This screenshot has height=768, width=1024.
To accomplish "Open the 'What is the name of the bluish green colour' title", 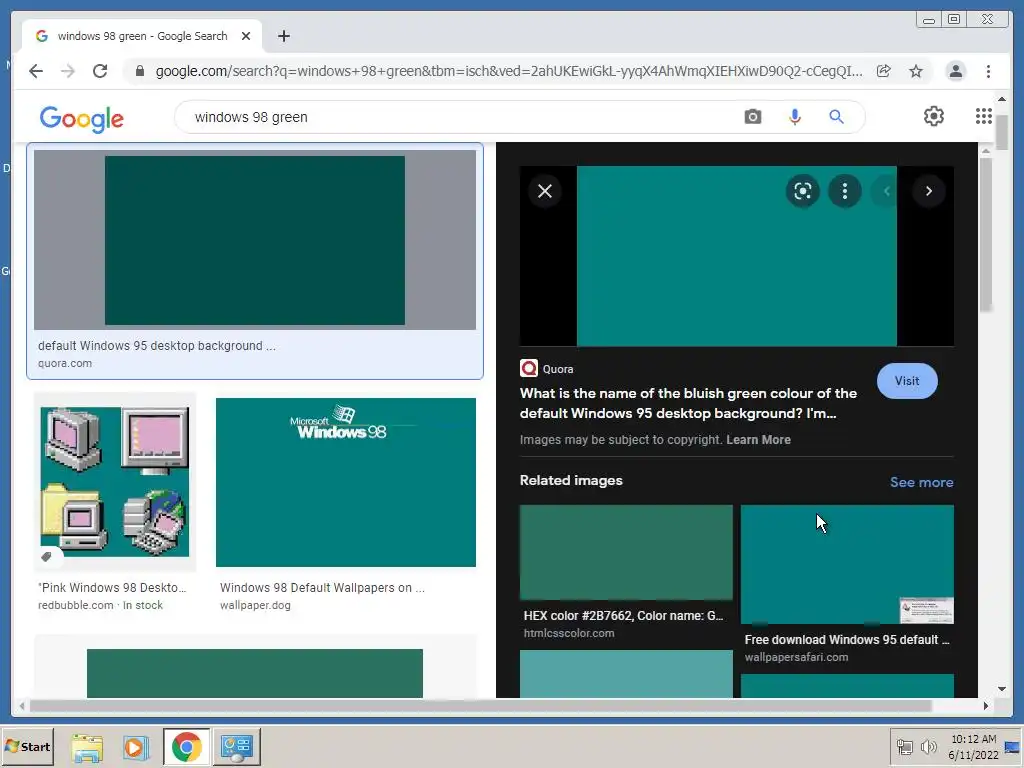I will pyautogui.click(x=688, y=403).
